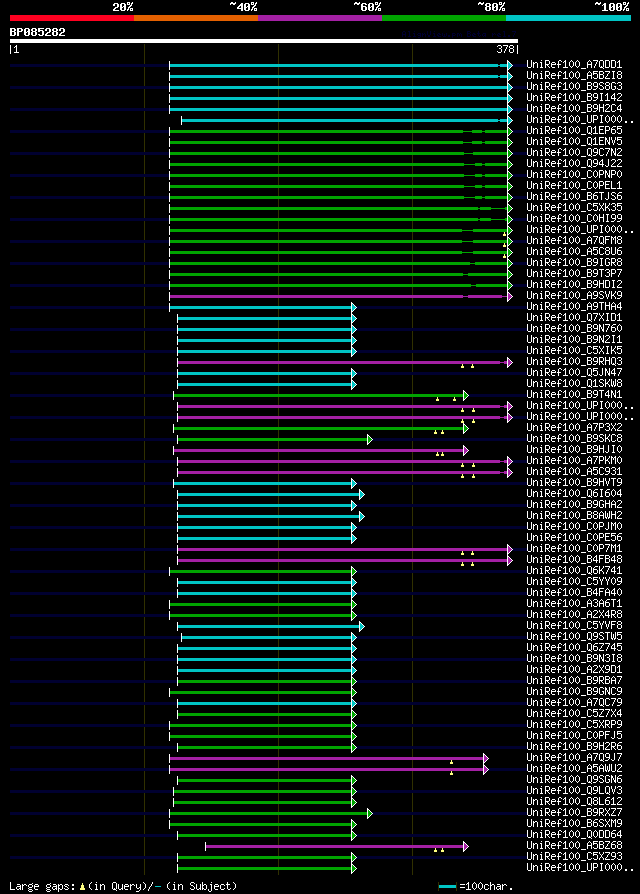Select the UniRef100_C5XIK5 label

pyautogui.click(x=574, y=351)
